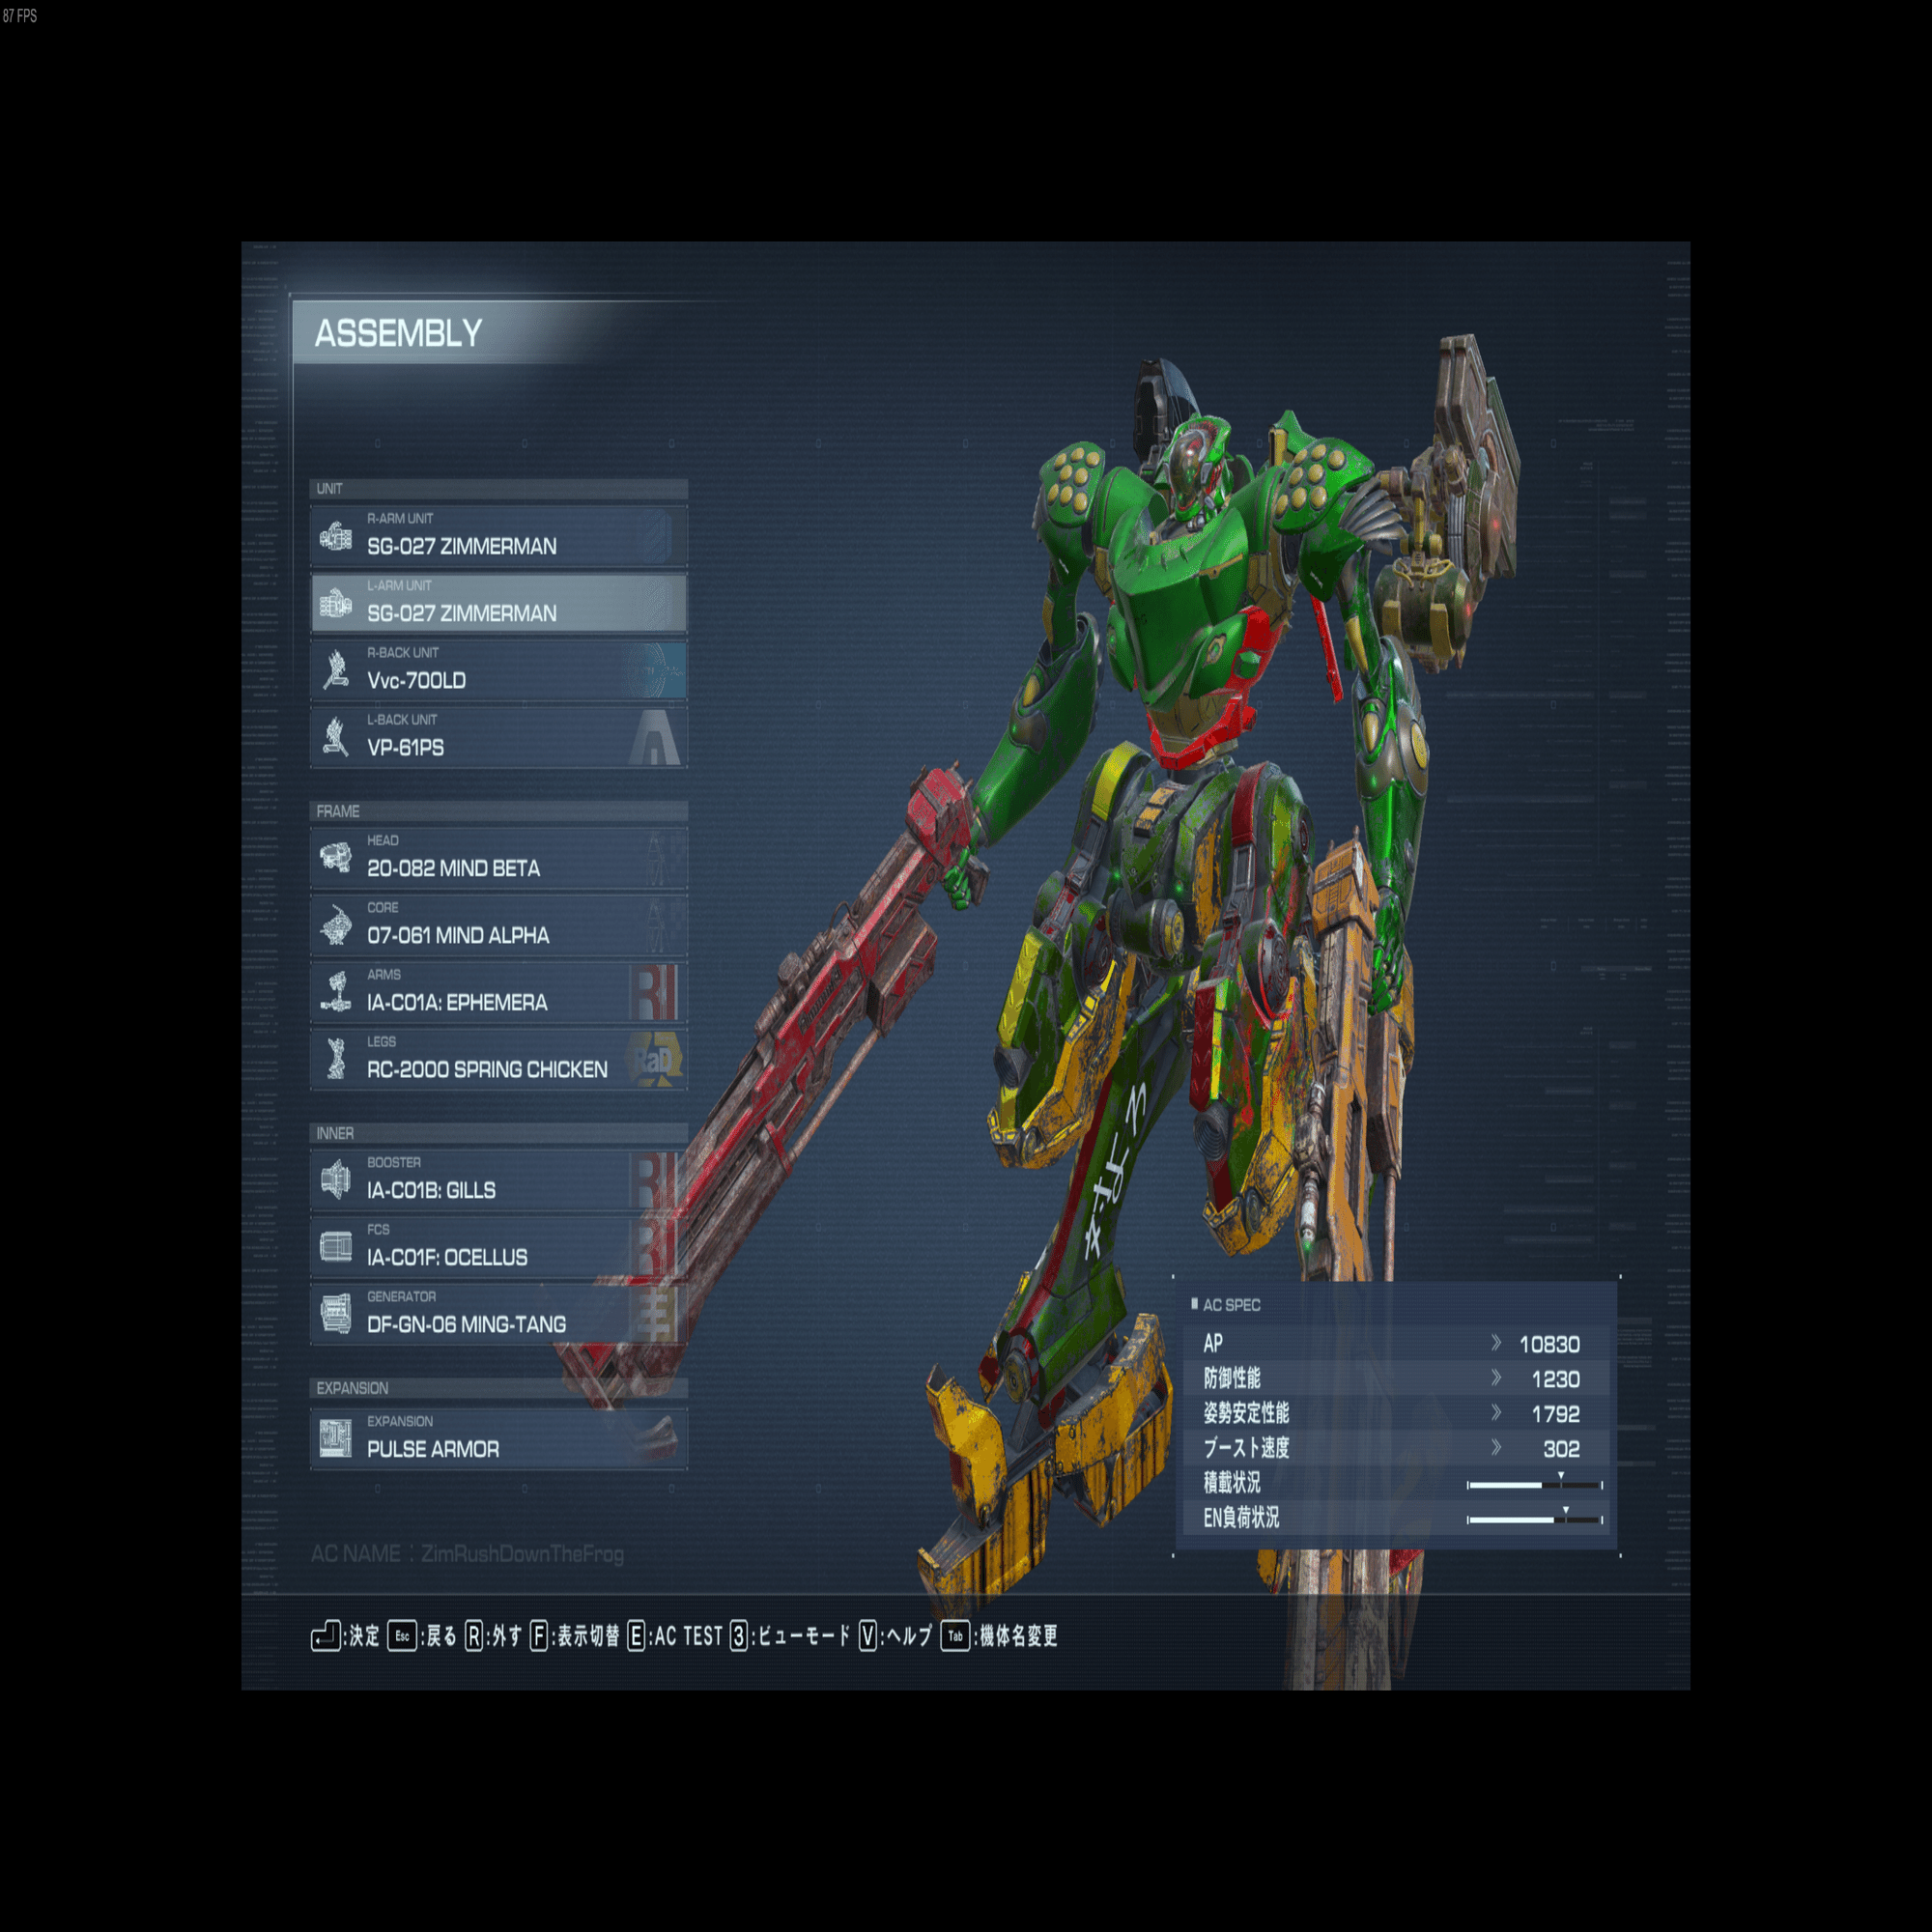Click the F key display switch icon
Viewport: 1932px width, 1932px height.
pyautogui.click(x=539, y=1637)
